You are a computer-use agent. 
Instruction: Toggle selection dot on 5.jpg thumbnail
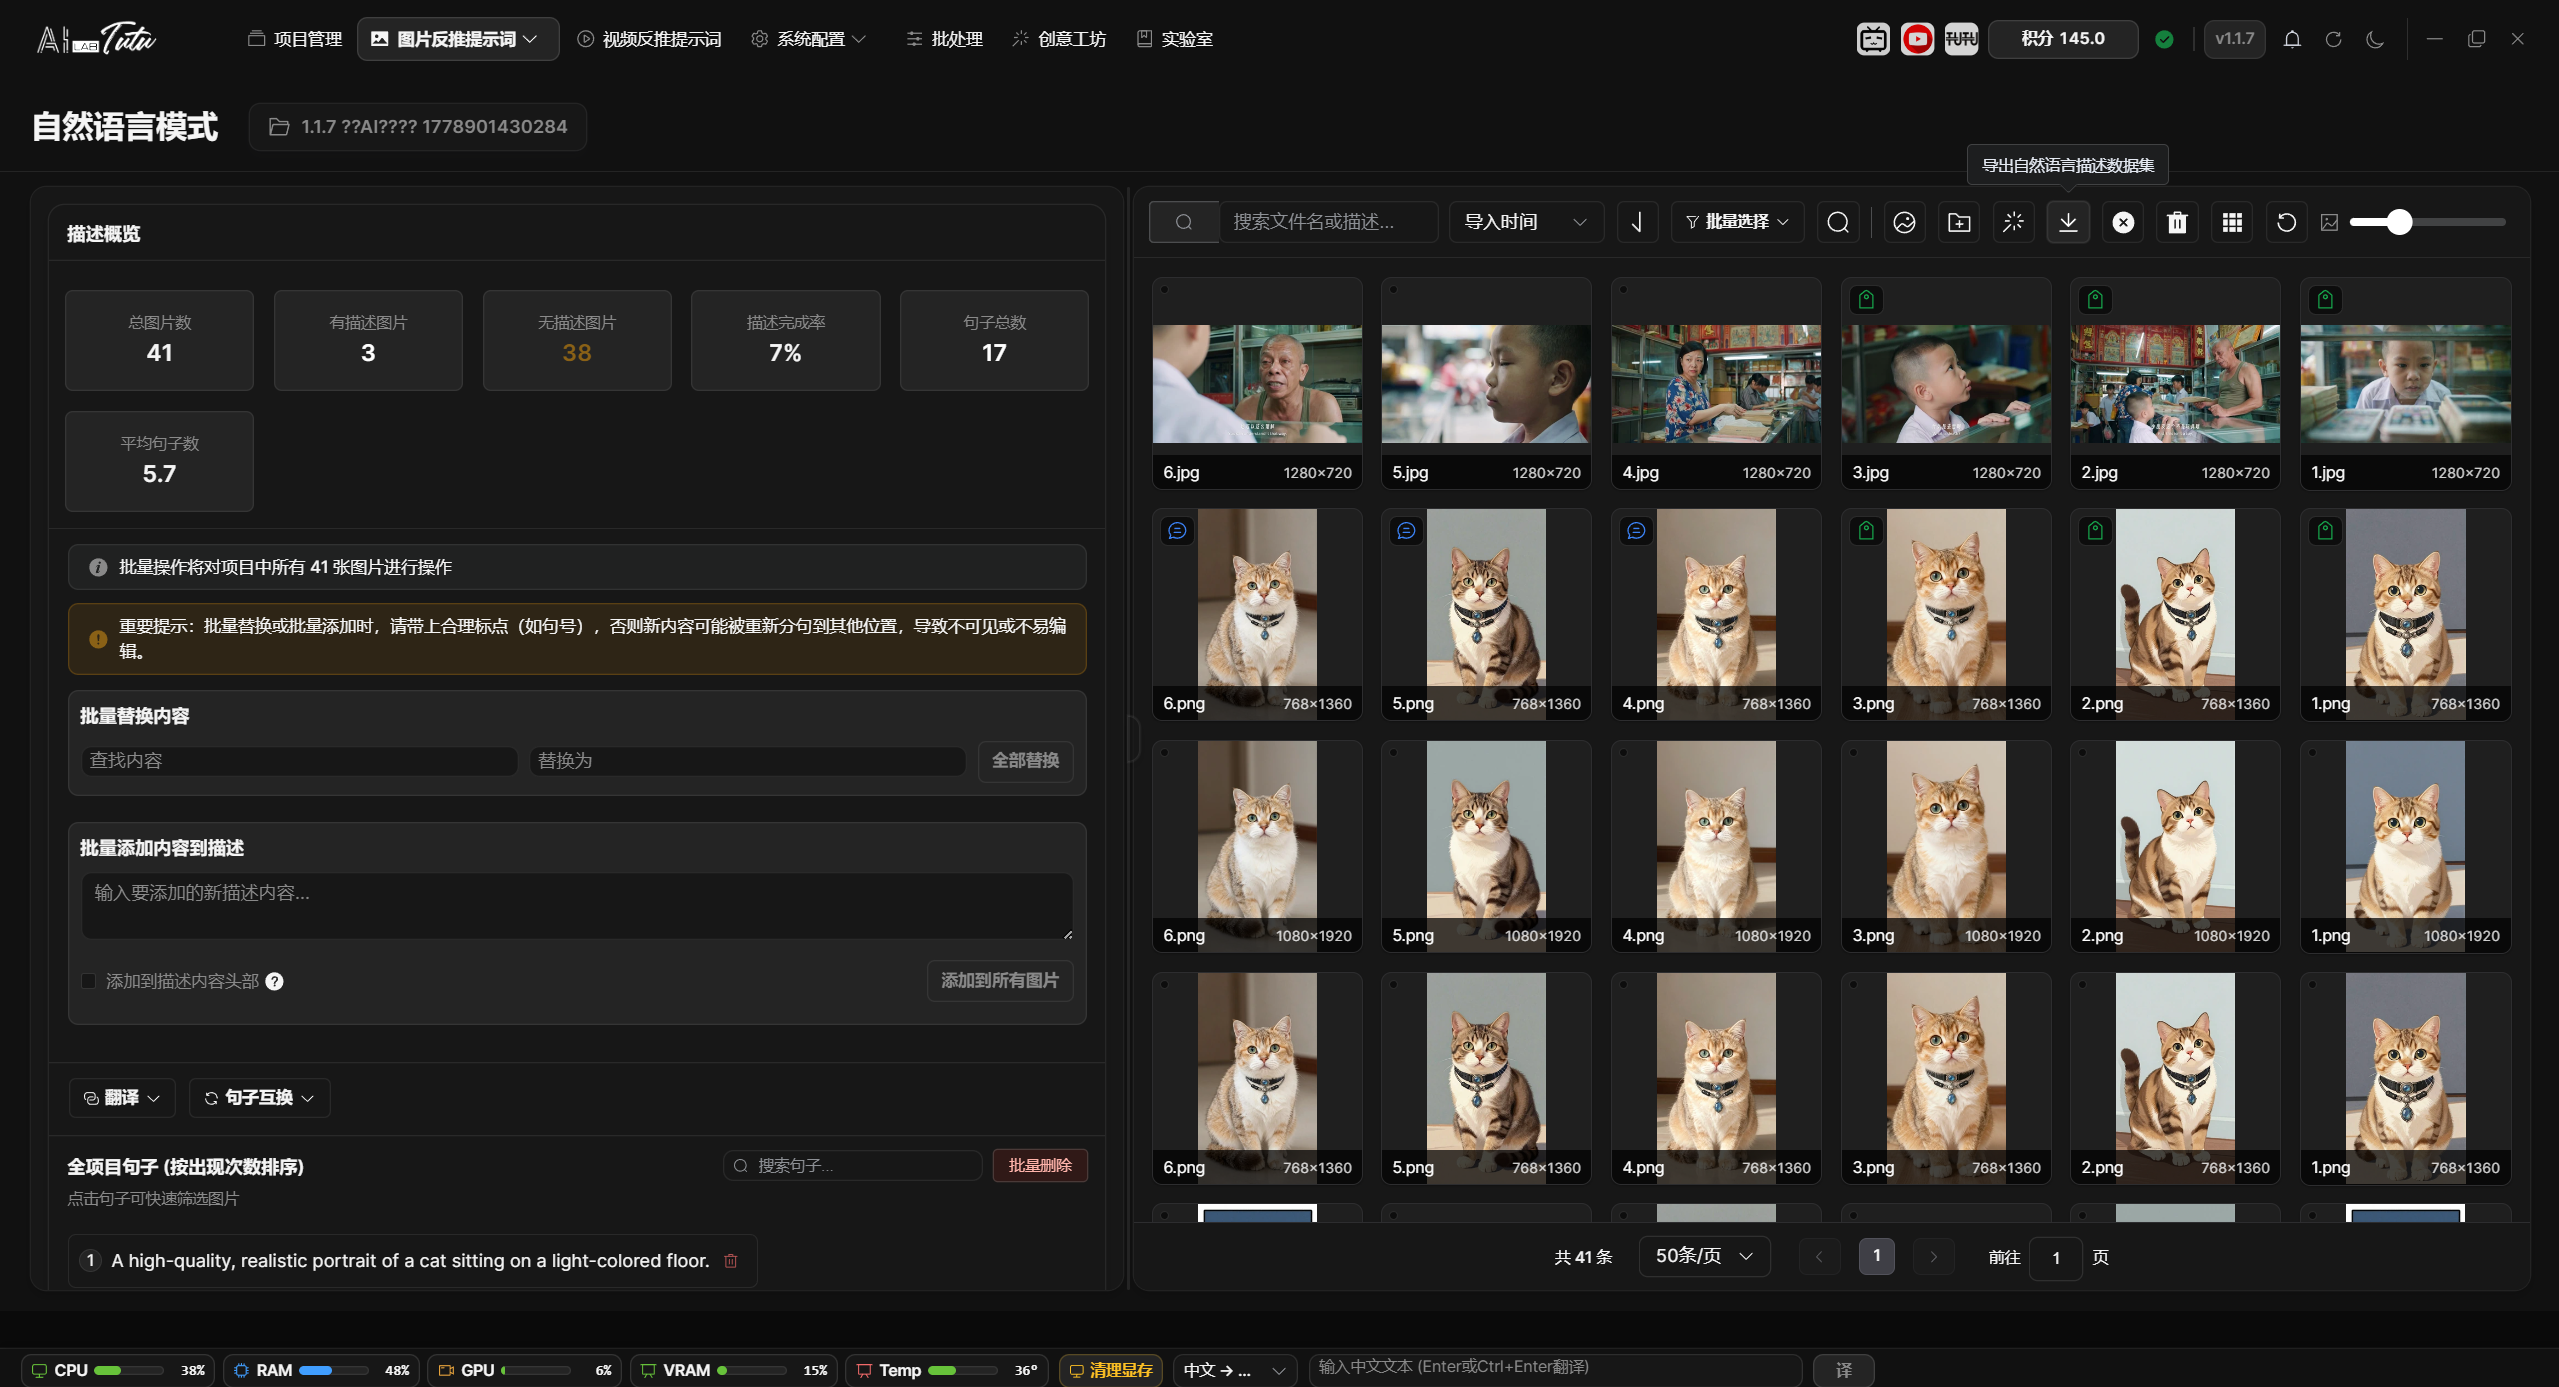click(x=1394, y=290)
